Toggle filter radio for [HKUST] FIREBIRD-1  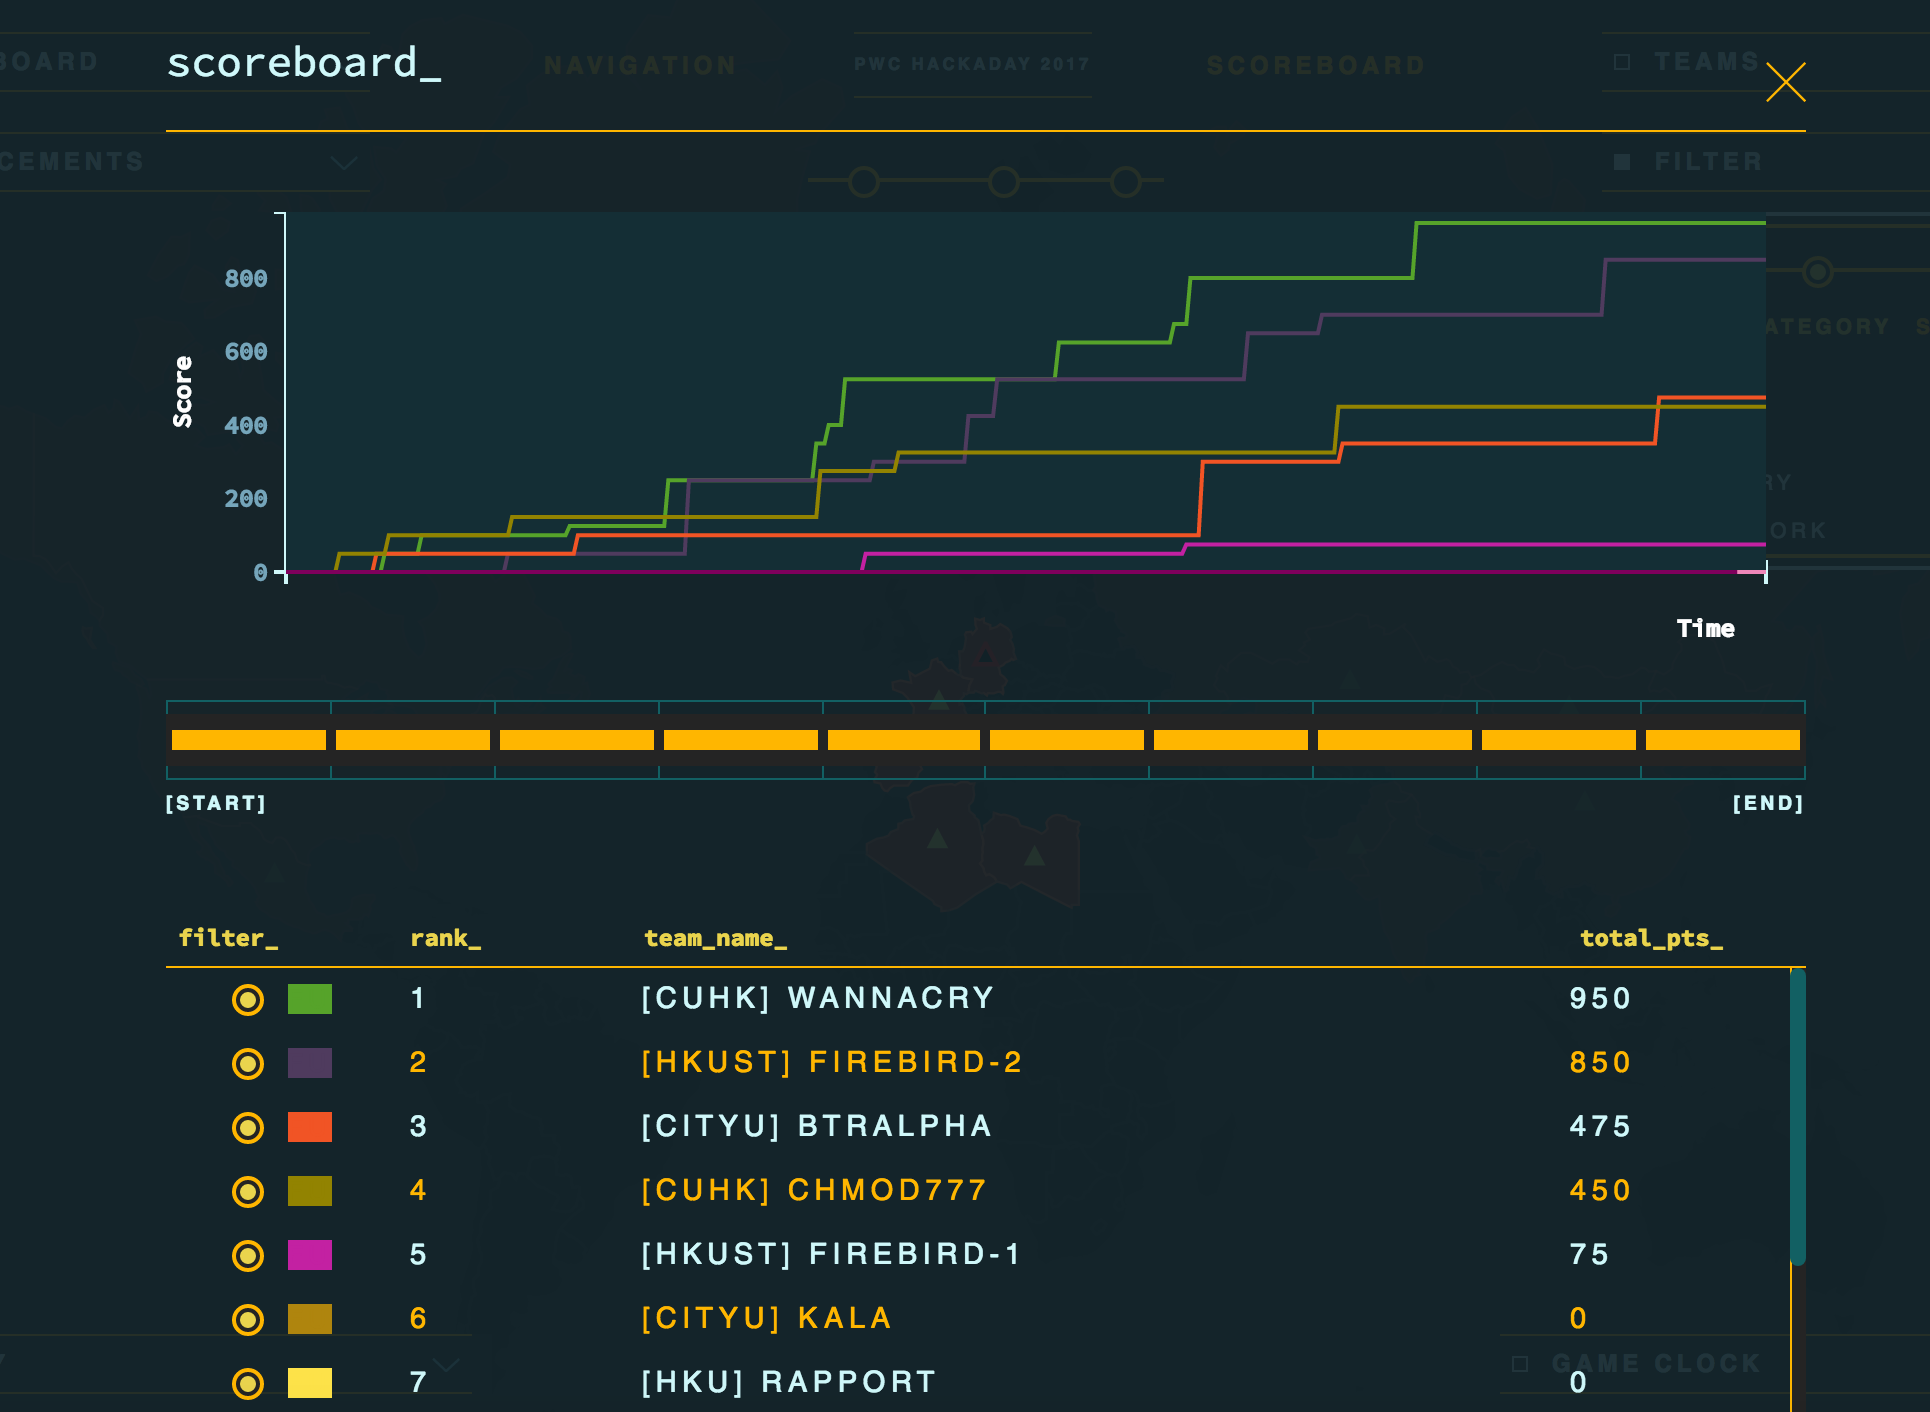coord(248,1255)
